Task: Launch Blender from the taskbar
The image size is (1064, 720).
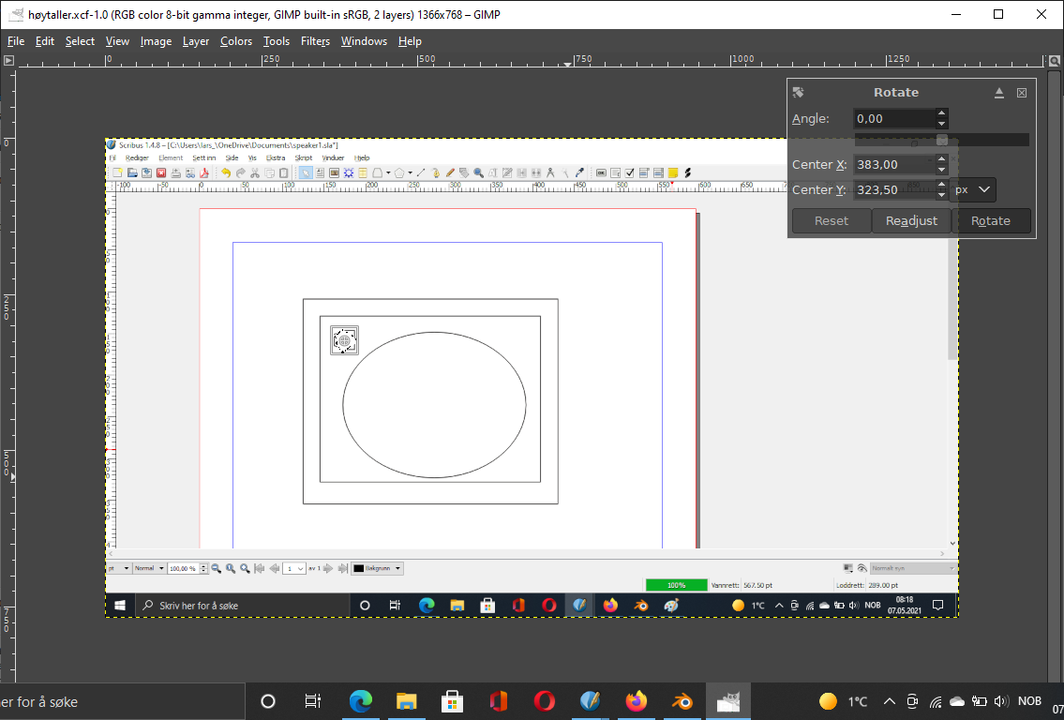Action: click(x=682, y=701)
